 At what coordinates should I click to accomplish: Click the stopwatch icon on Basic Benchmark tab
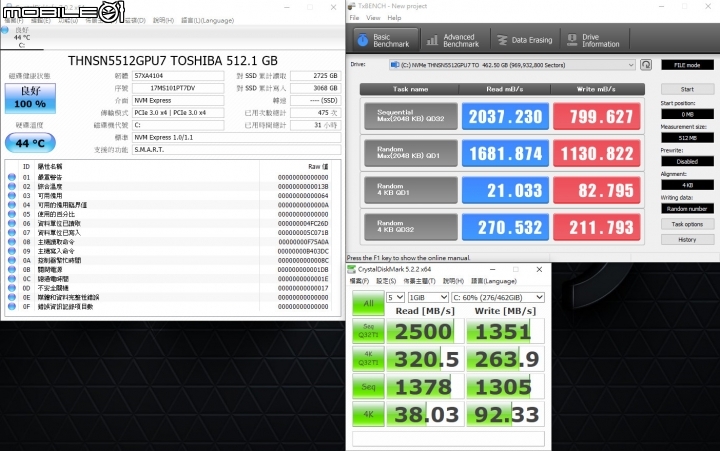[363, 40]
